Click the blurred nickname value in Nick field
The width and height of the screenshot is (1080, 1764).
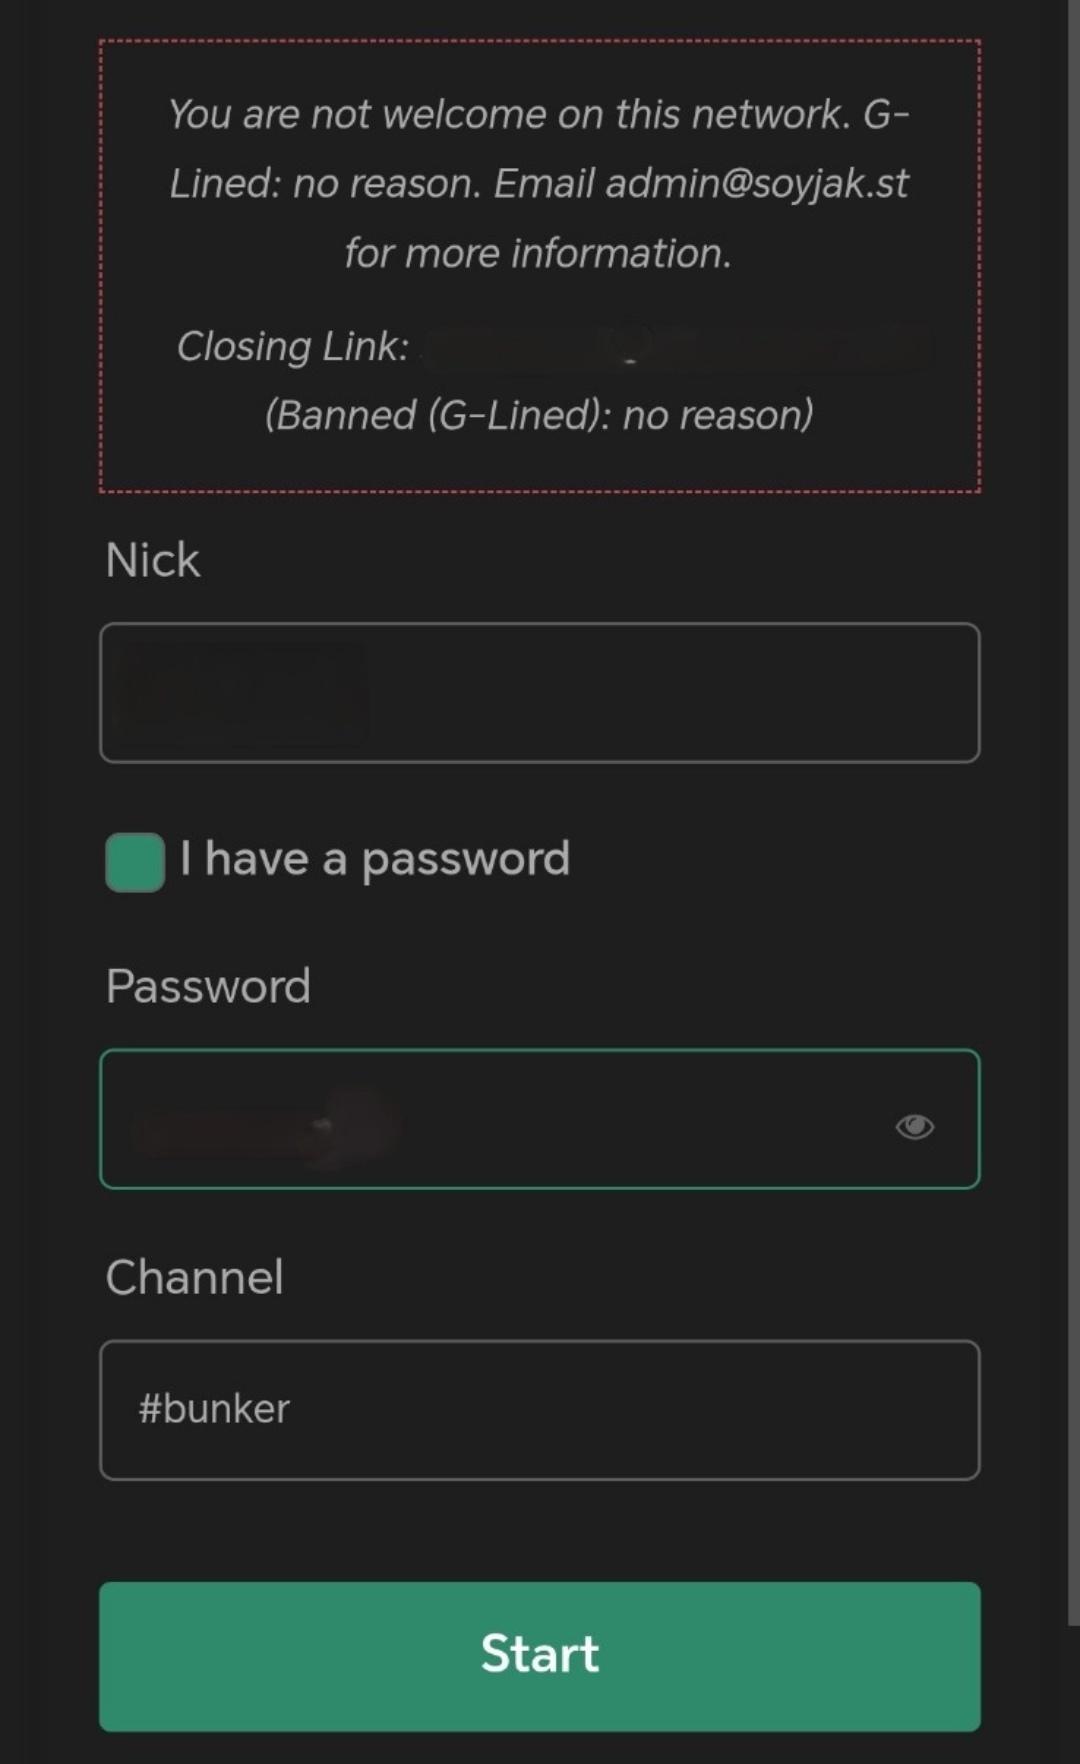(x=243, y=693)
